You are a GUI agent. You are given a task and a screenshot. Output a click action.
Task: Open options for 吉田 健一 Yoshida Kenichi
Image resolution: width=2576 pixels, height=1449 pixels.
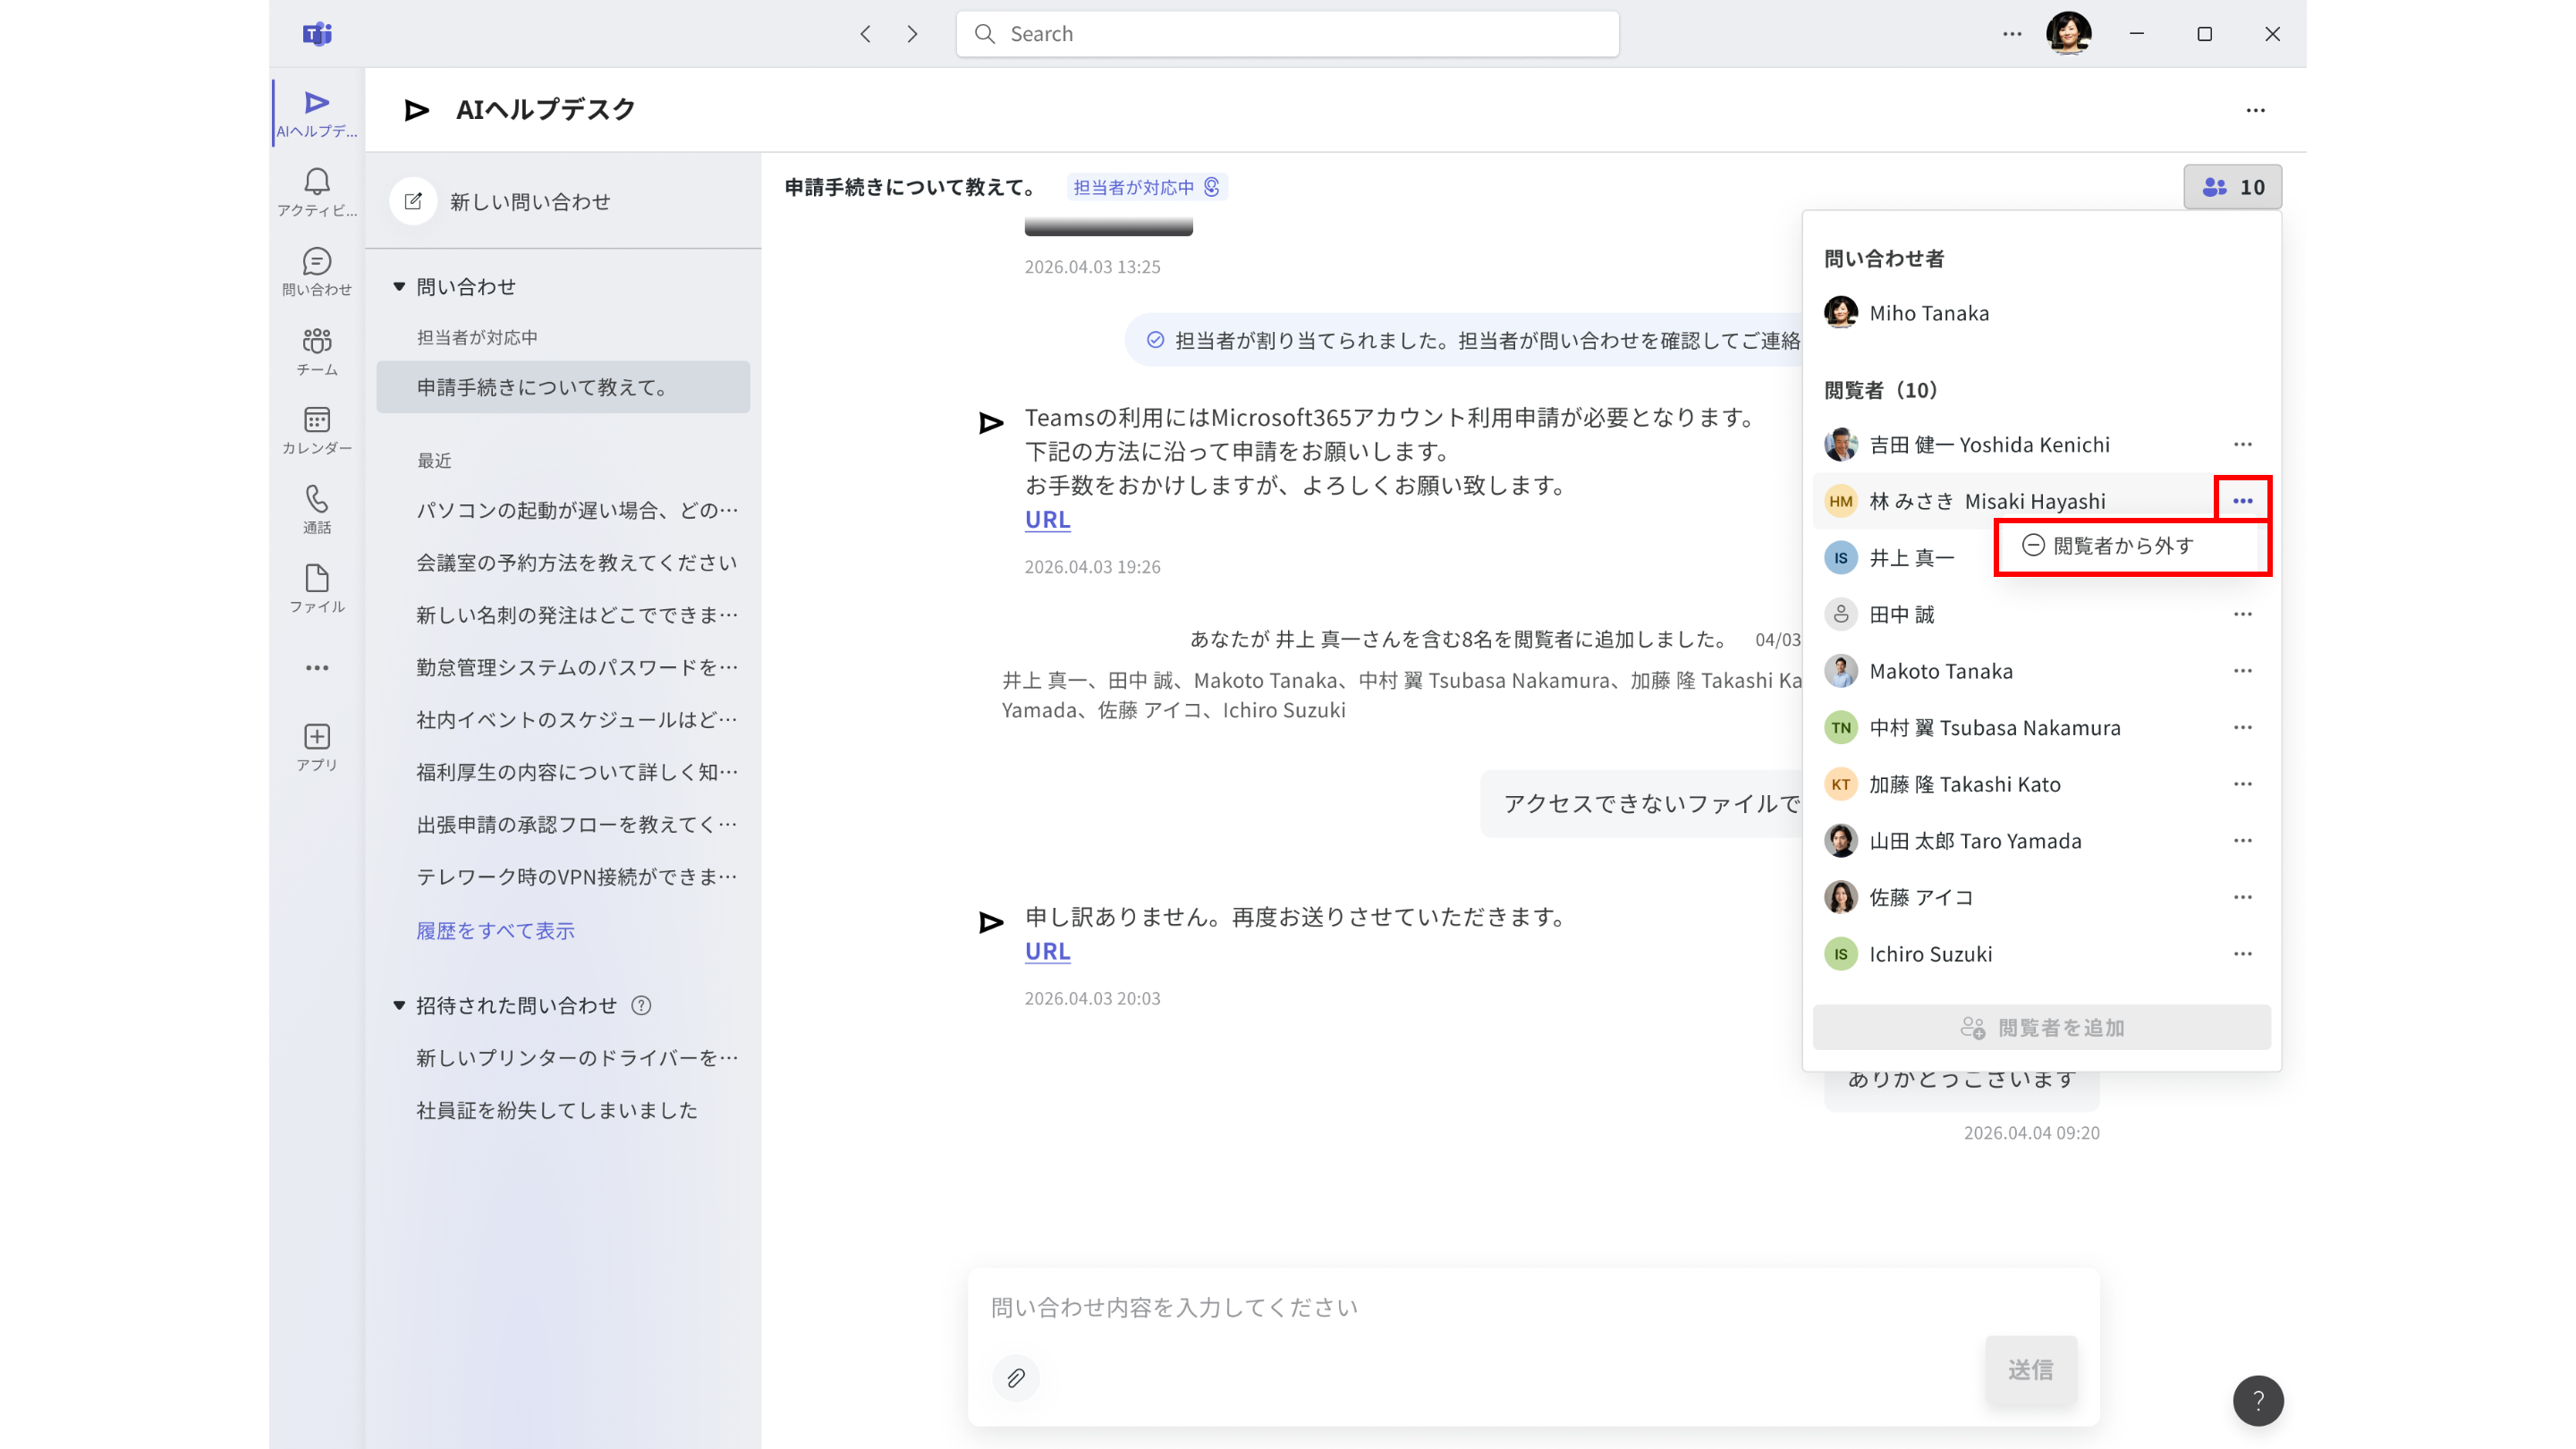point(2243,444)
